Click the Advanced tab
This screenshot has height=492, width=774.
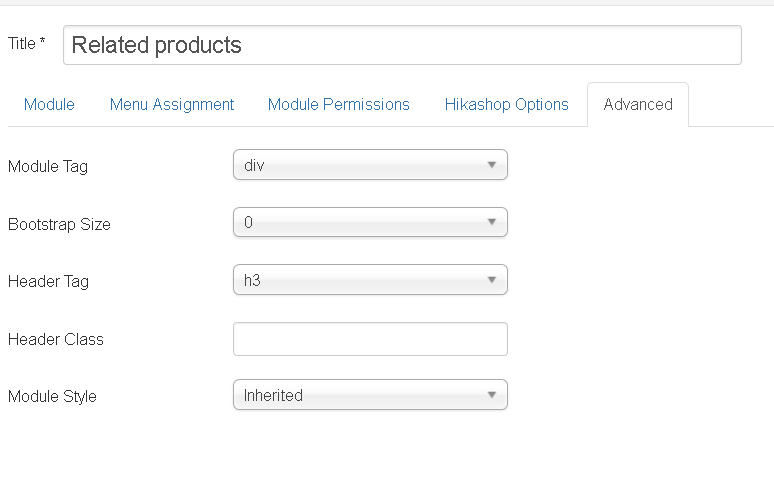click(x=638, y=104)
